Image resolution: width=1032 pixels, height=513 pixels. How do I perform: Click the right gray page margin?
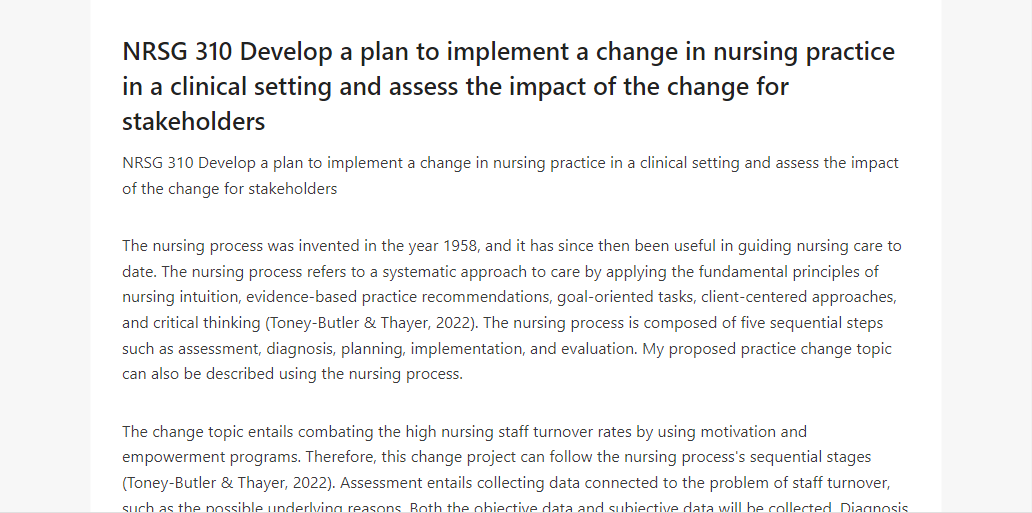point(987,256)
